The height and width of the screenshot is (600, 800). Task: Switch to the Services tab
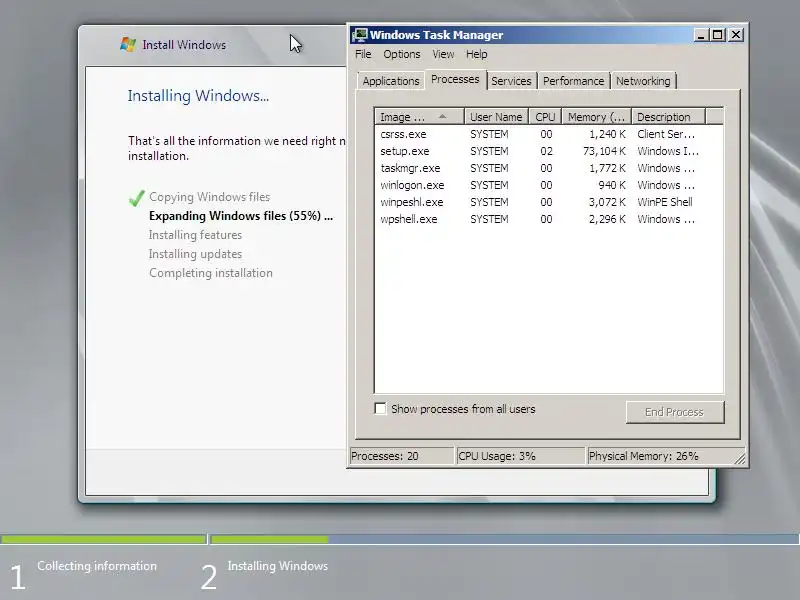(511, 81)
